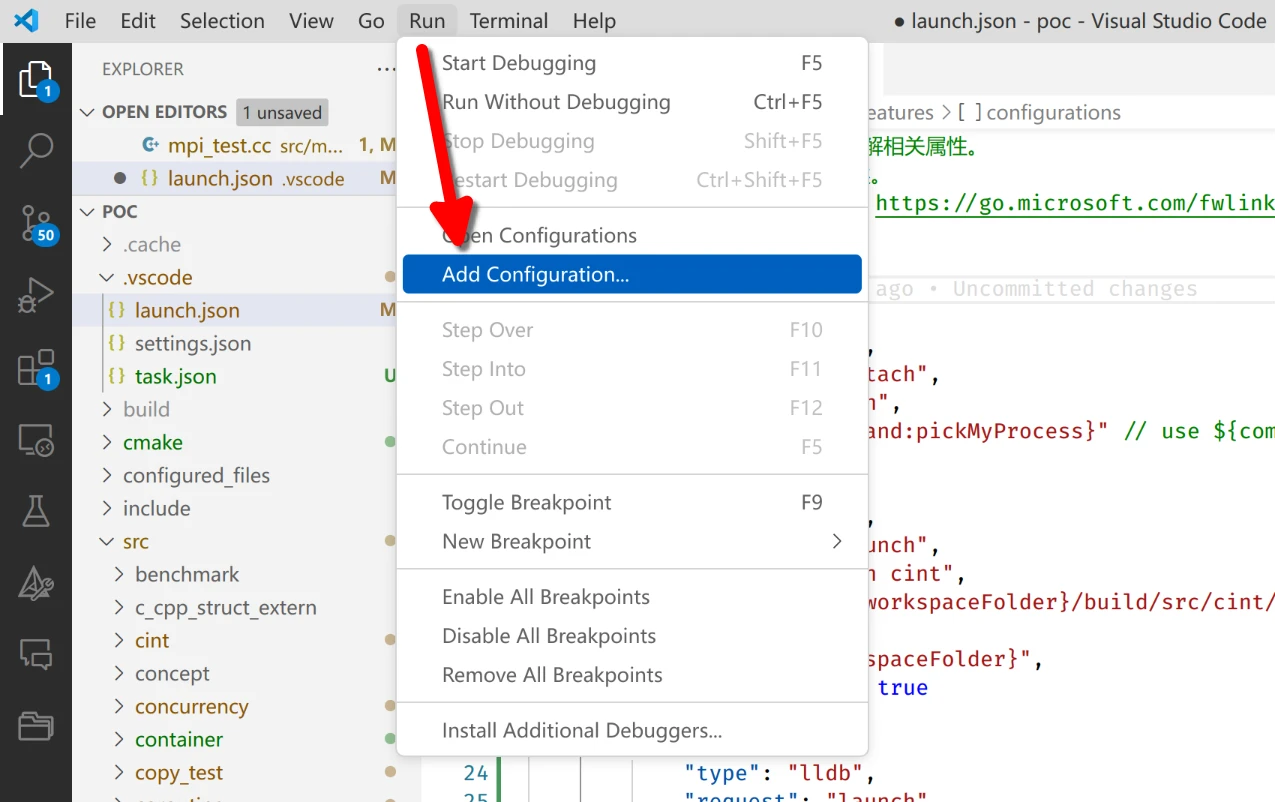Select Toggle Breakpoint menu entry
This screenshot has width=1276, height=802.
tap(632, 502)
